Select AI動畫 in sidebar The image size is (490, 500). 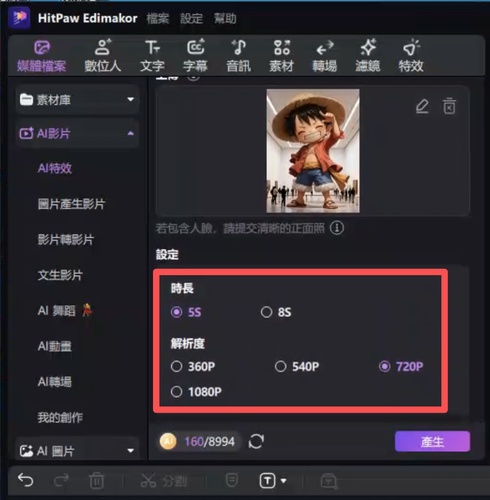point(55,346)
